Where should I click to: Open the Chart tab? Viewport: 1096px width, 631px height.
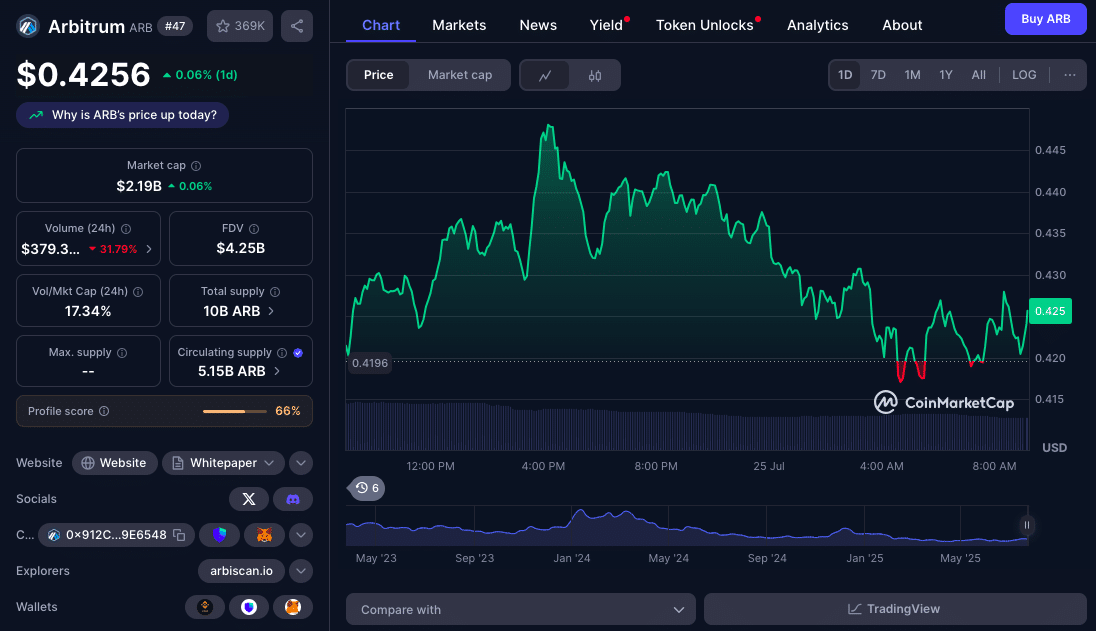click(381, 25)
